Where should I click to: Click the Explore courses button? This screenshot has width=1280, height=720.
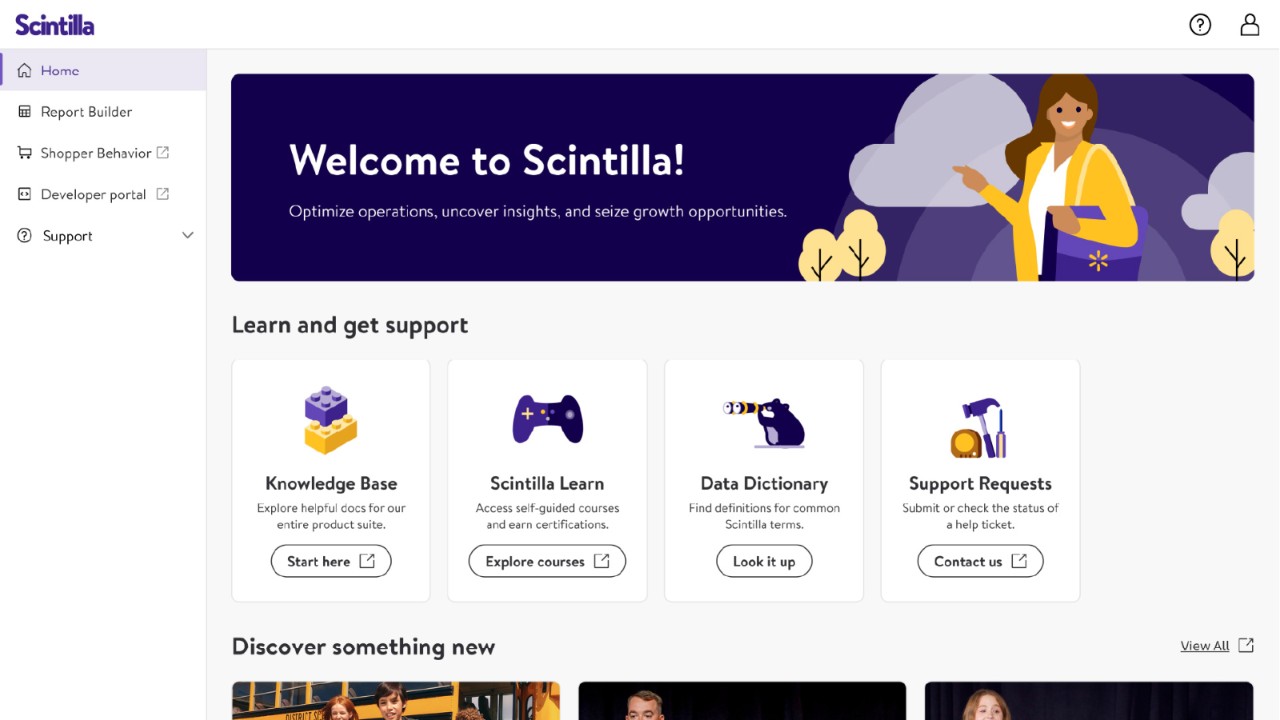[547, 561]
